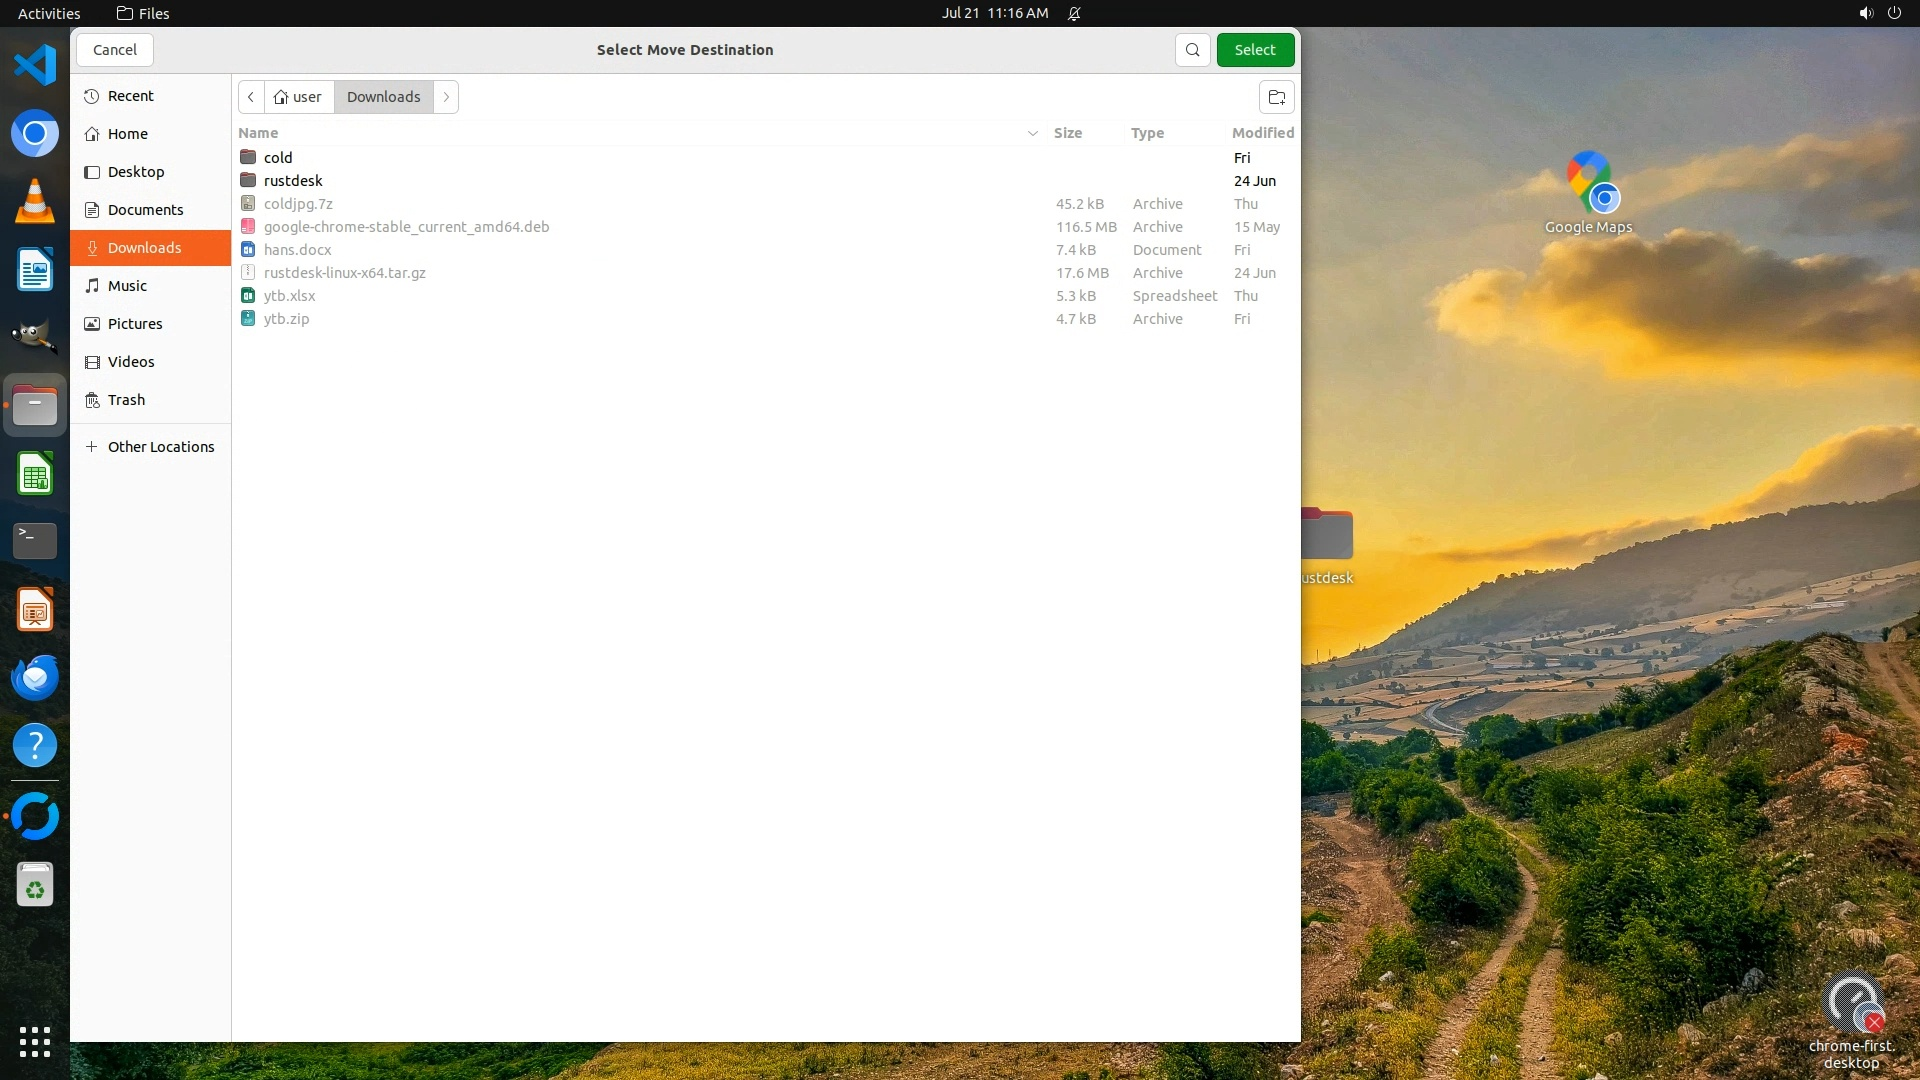Click the user home breadcrumb

click(298, 97)
